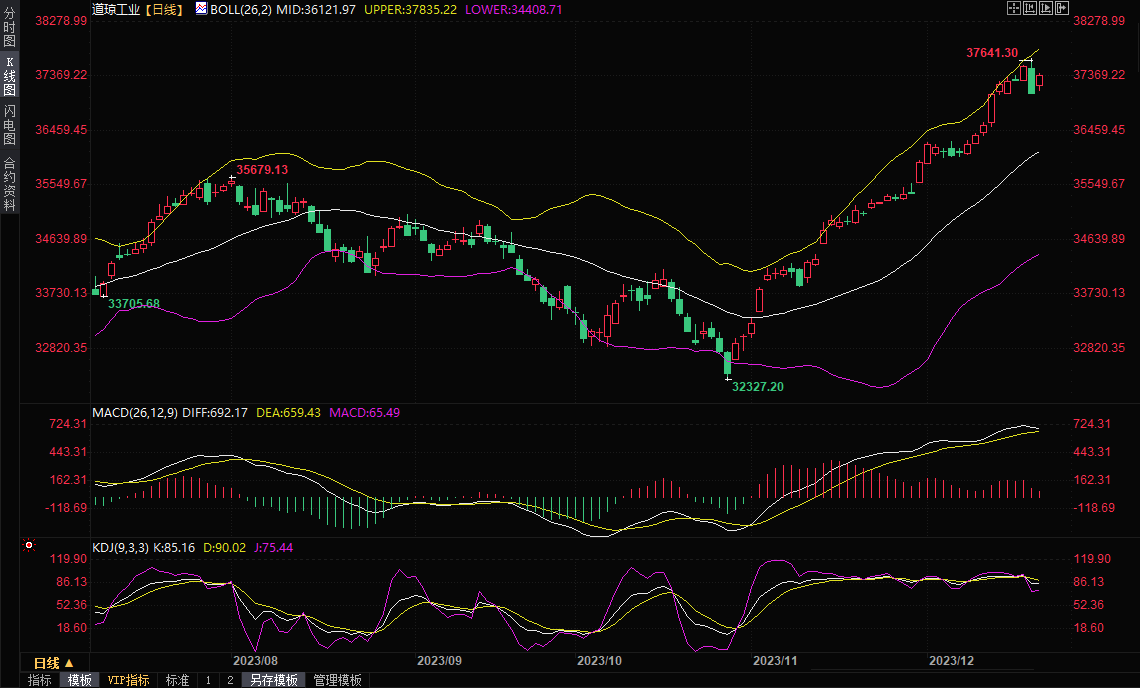Image resolution: width=1140 pixels, height=688 pixels.
Task: Choose the 标准 template
Action: pyautogui.click(x=177, y=680)
